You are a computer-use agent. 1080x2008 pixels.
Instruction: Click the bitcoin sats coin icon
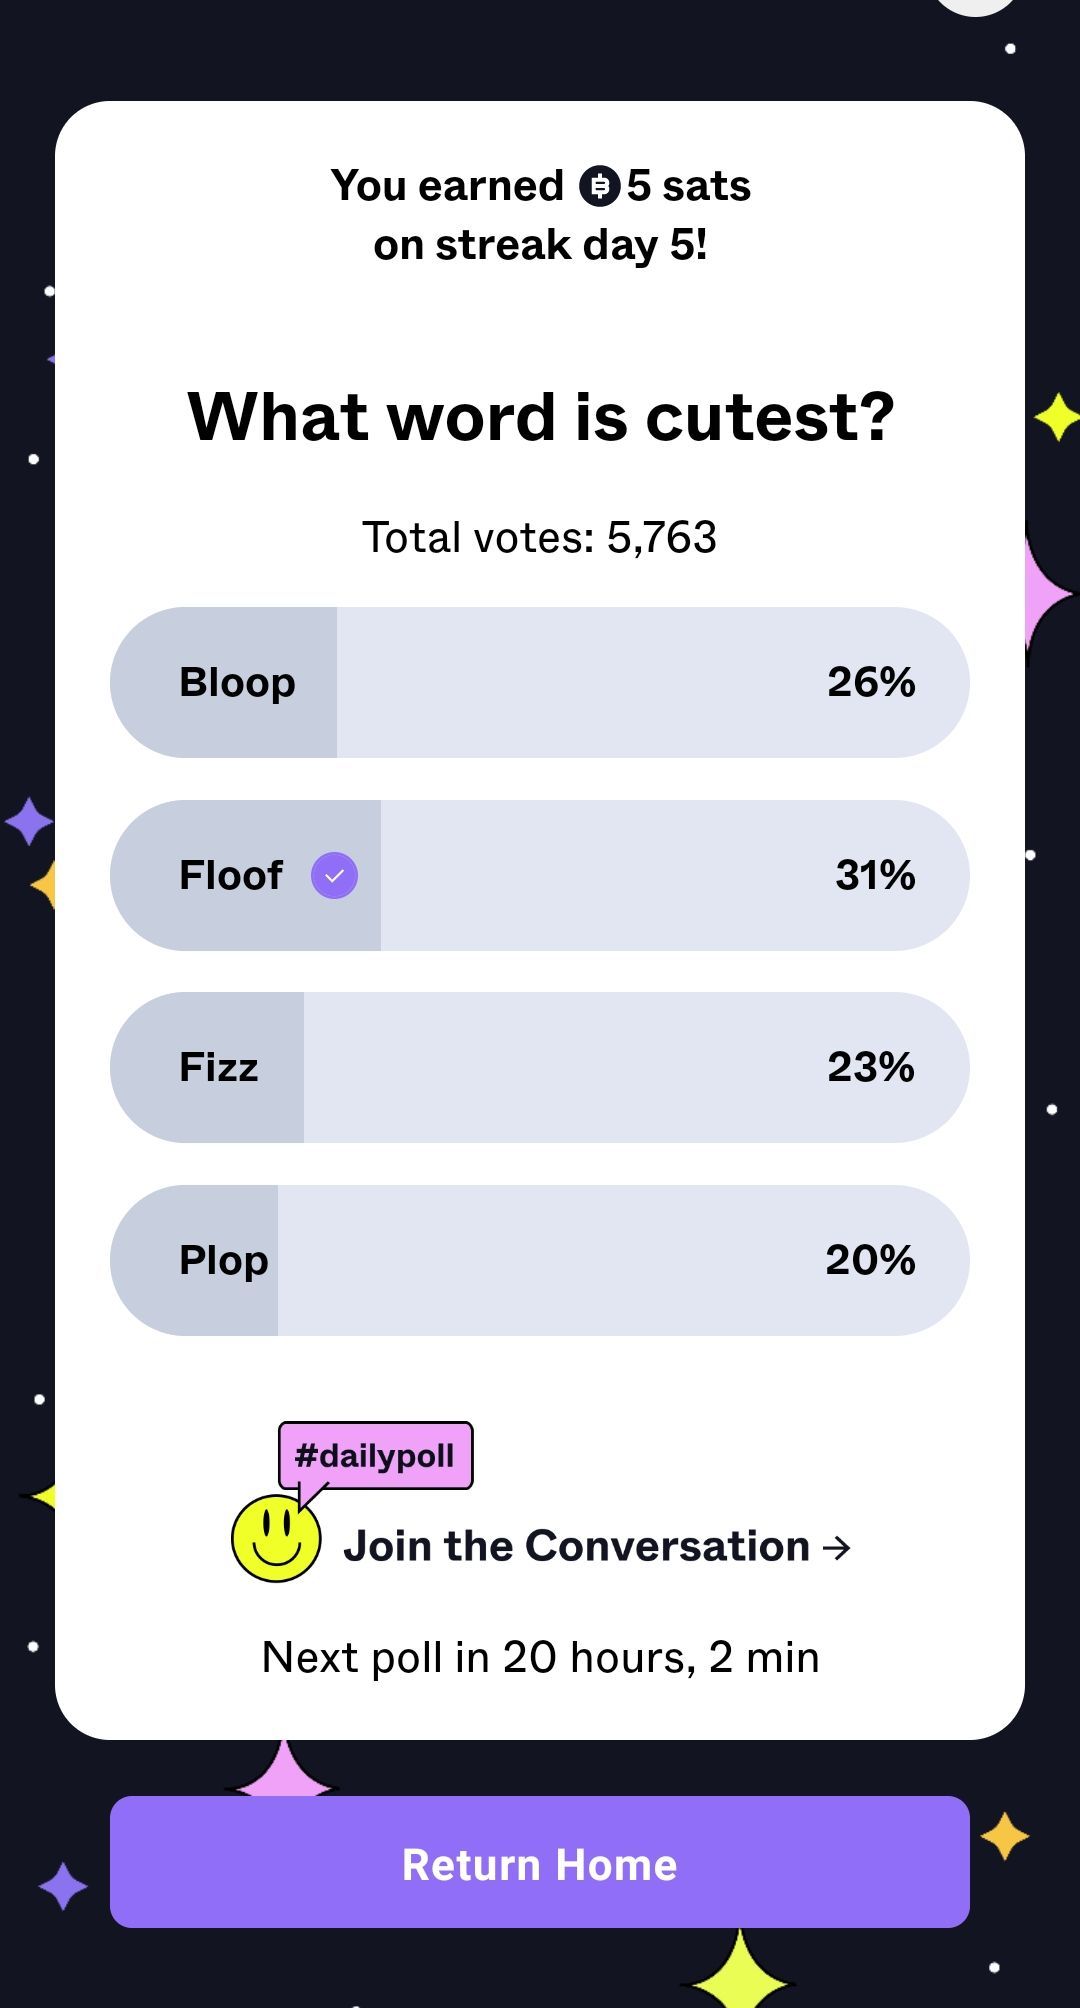point(600,186)
